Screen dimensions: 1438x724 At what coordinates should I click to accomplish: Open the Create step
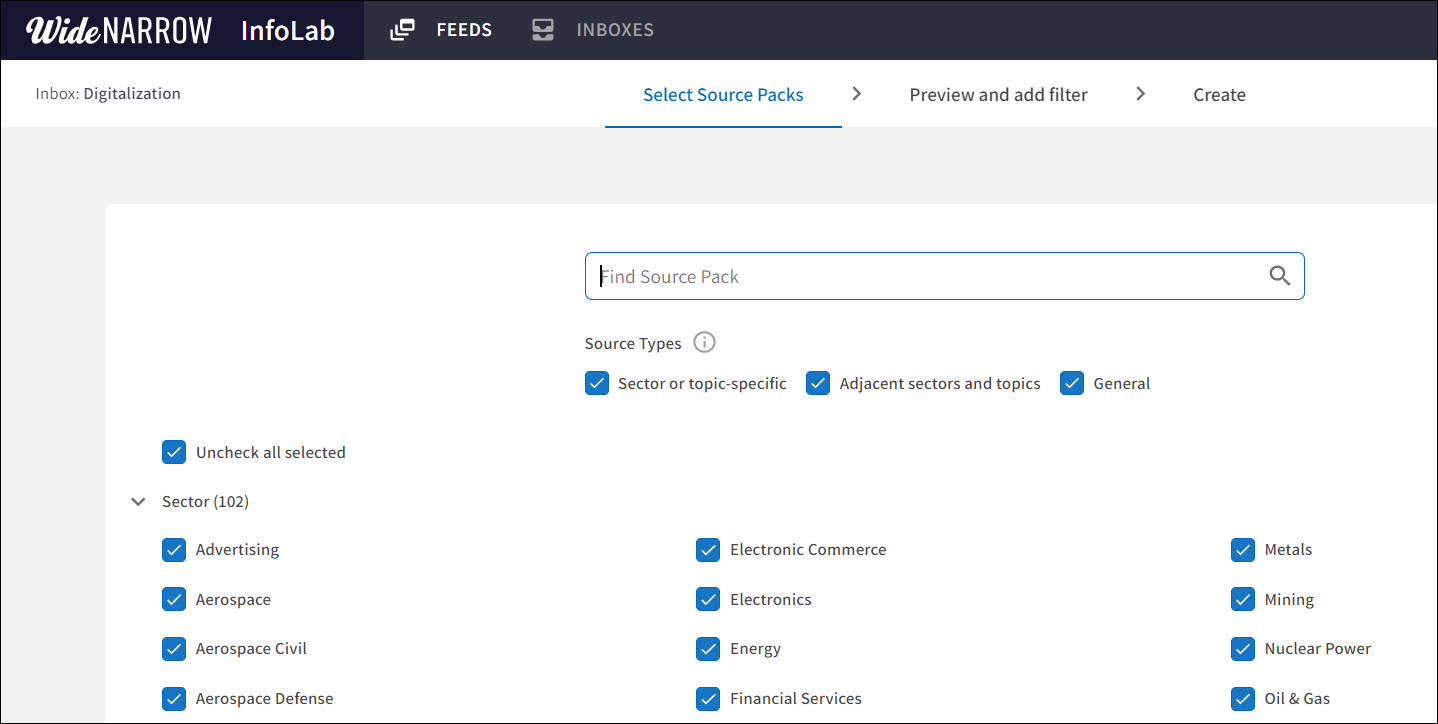point(1219,94)
